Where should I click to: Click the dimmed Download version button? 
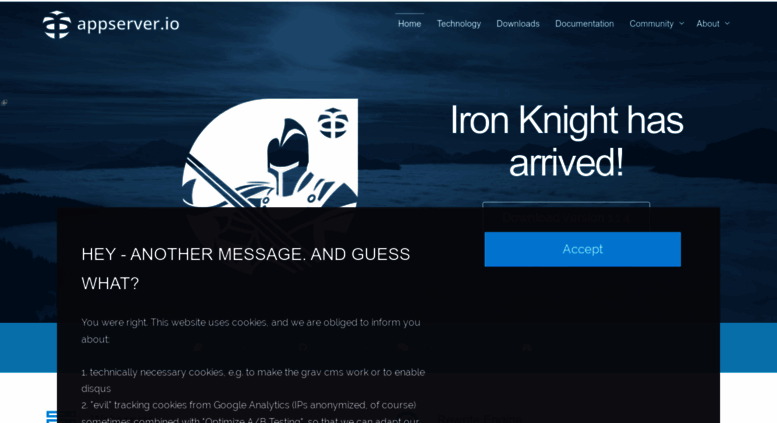tap(566, 217)
